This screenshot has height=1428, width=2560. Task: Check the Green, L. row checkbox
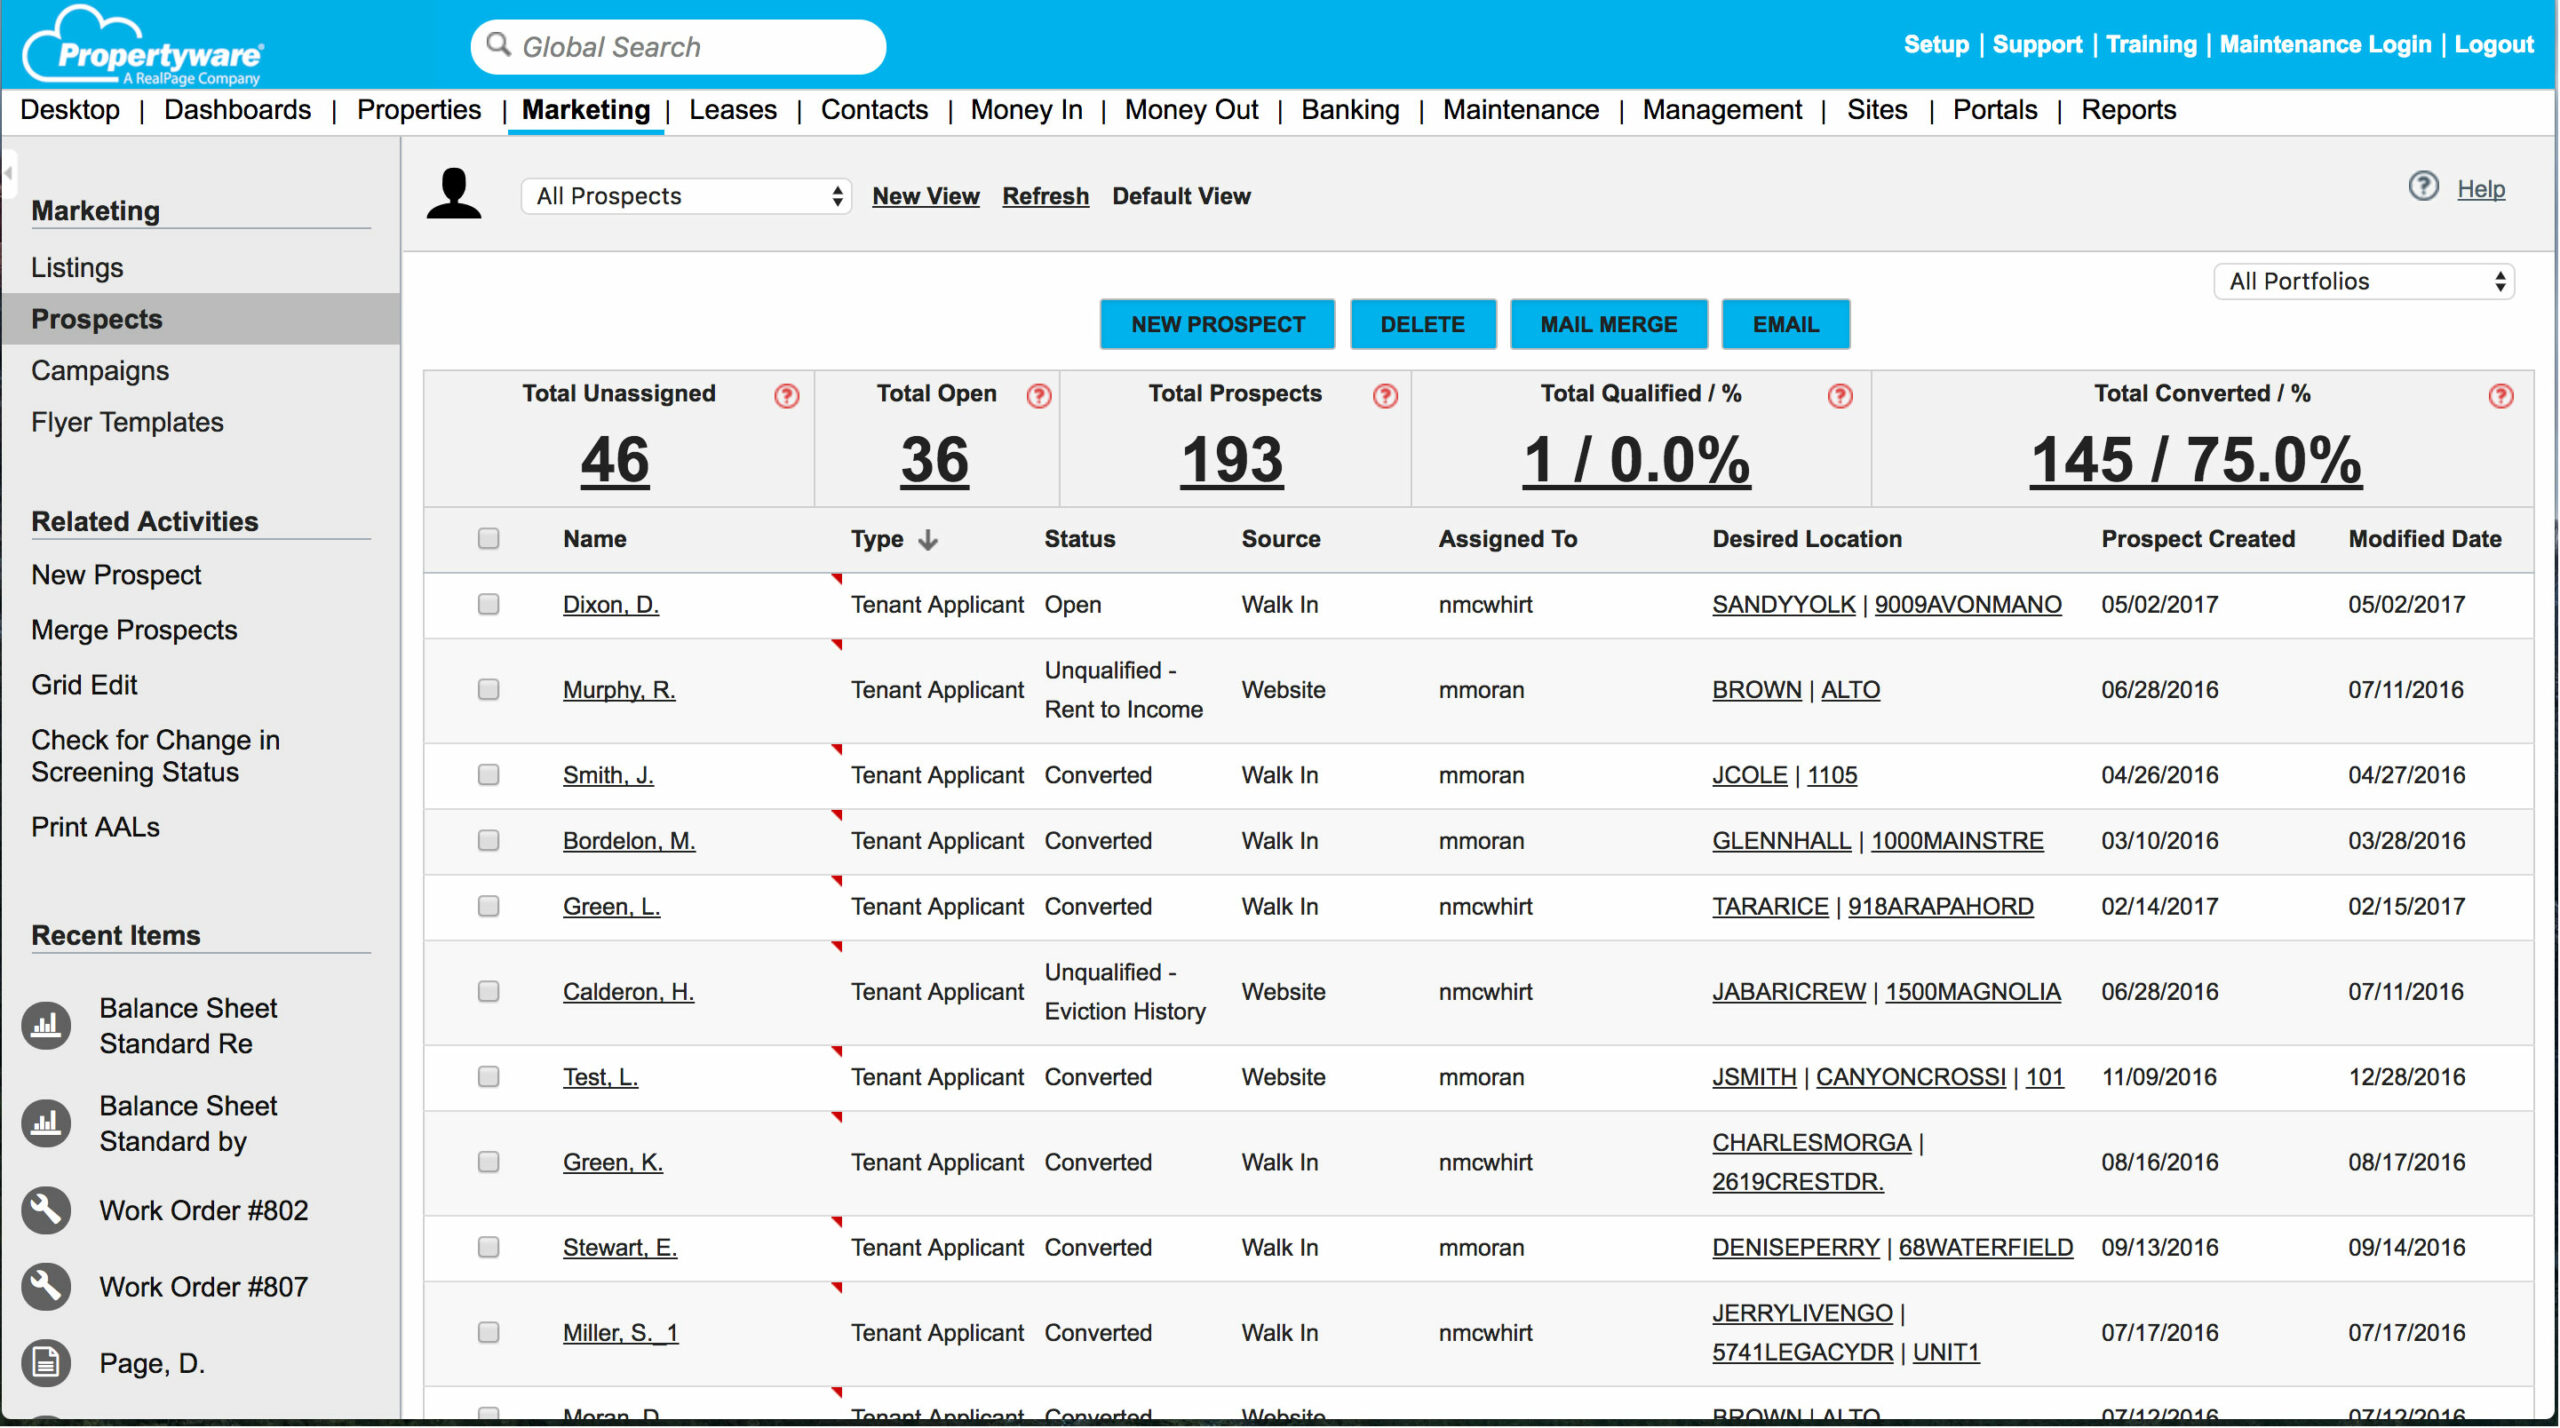(488, 907)
